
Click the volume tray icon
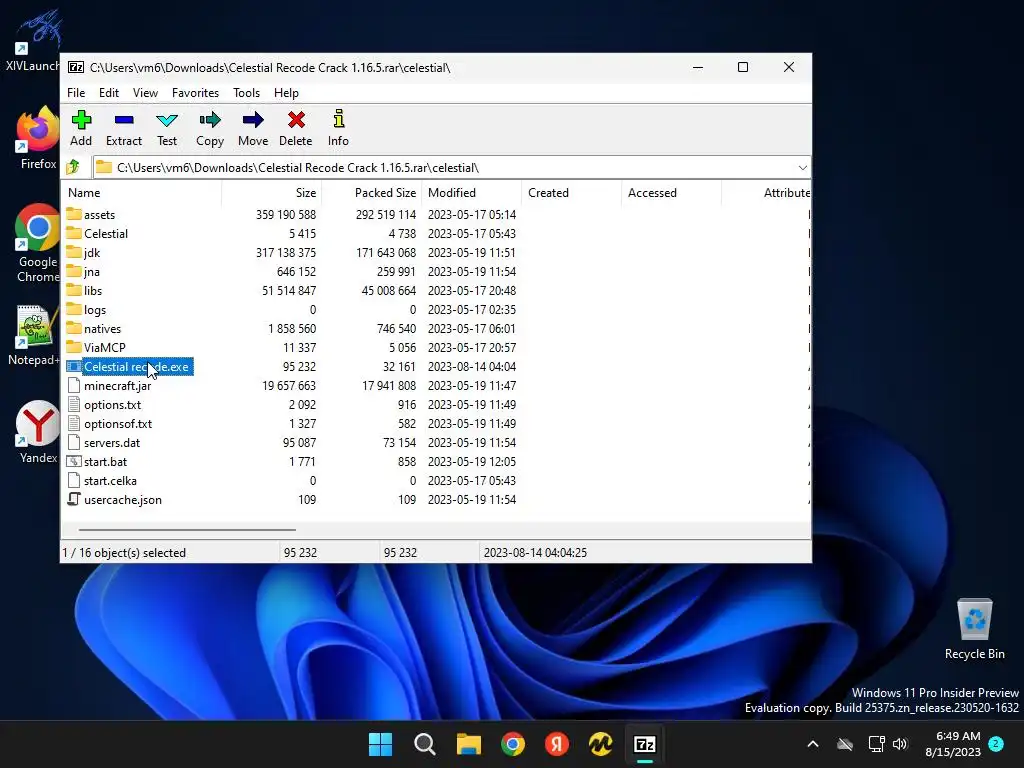[901, 744]
